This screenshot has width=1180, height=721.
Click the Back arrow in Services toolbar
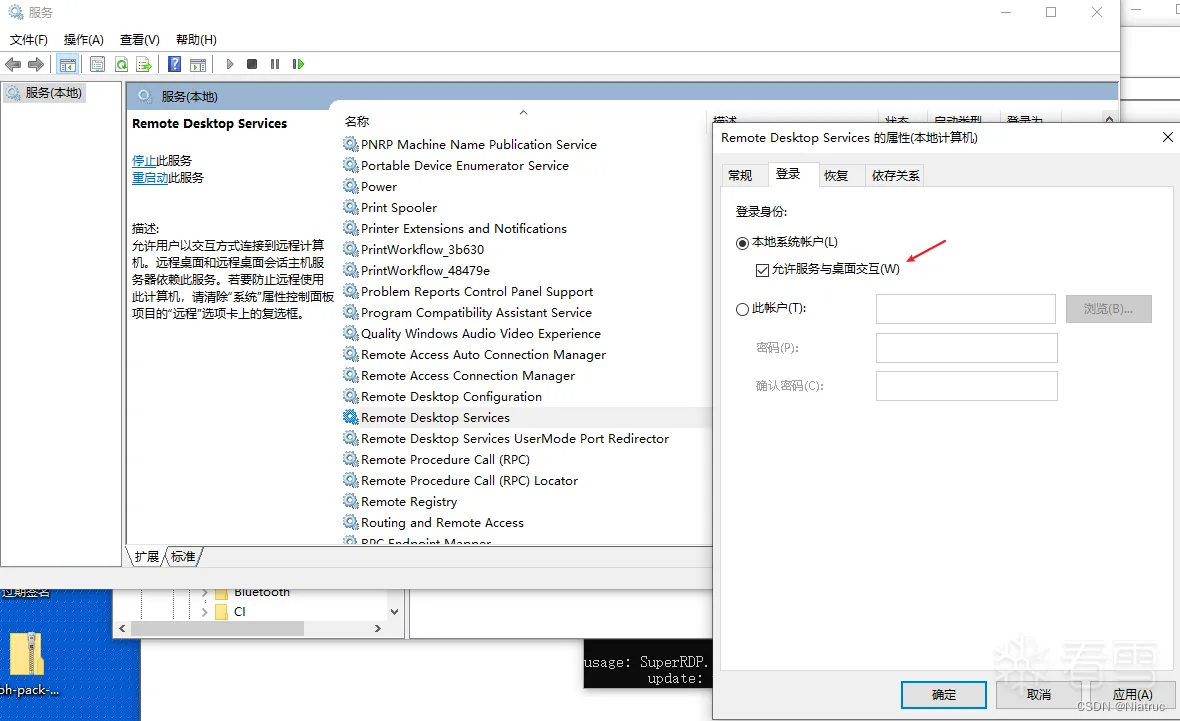[x=13, y=65]
